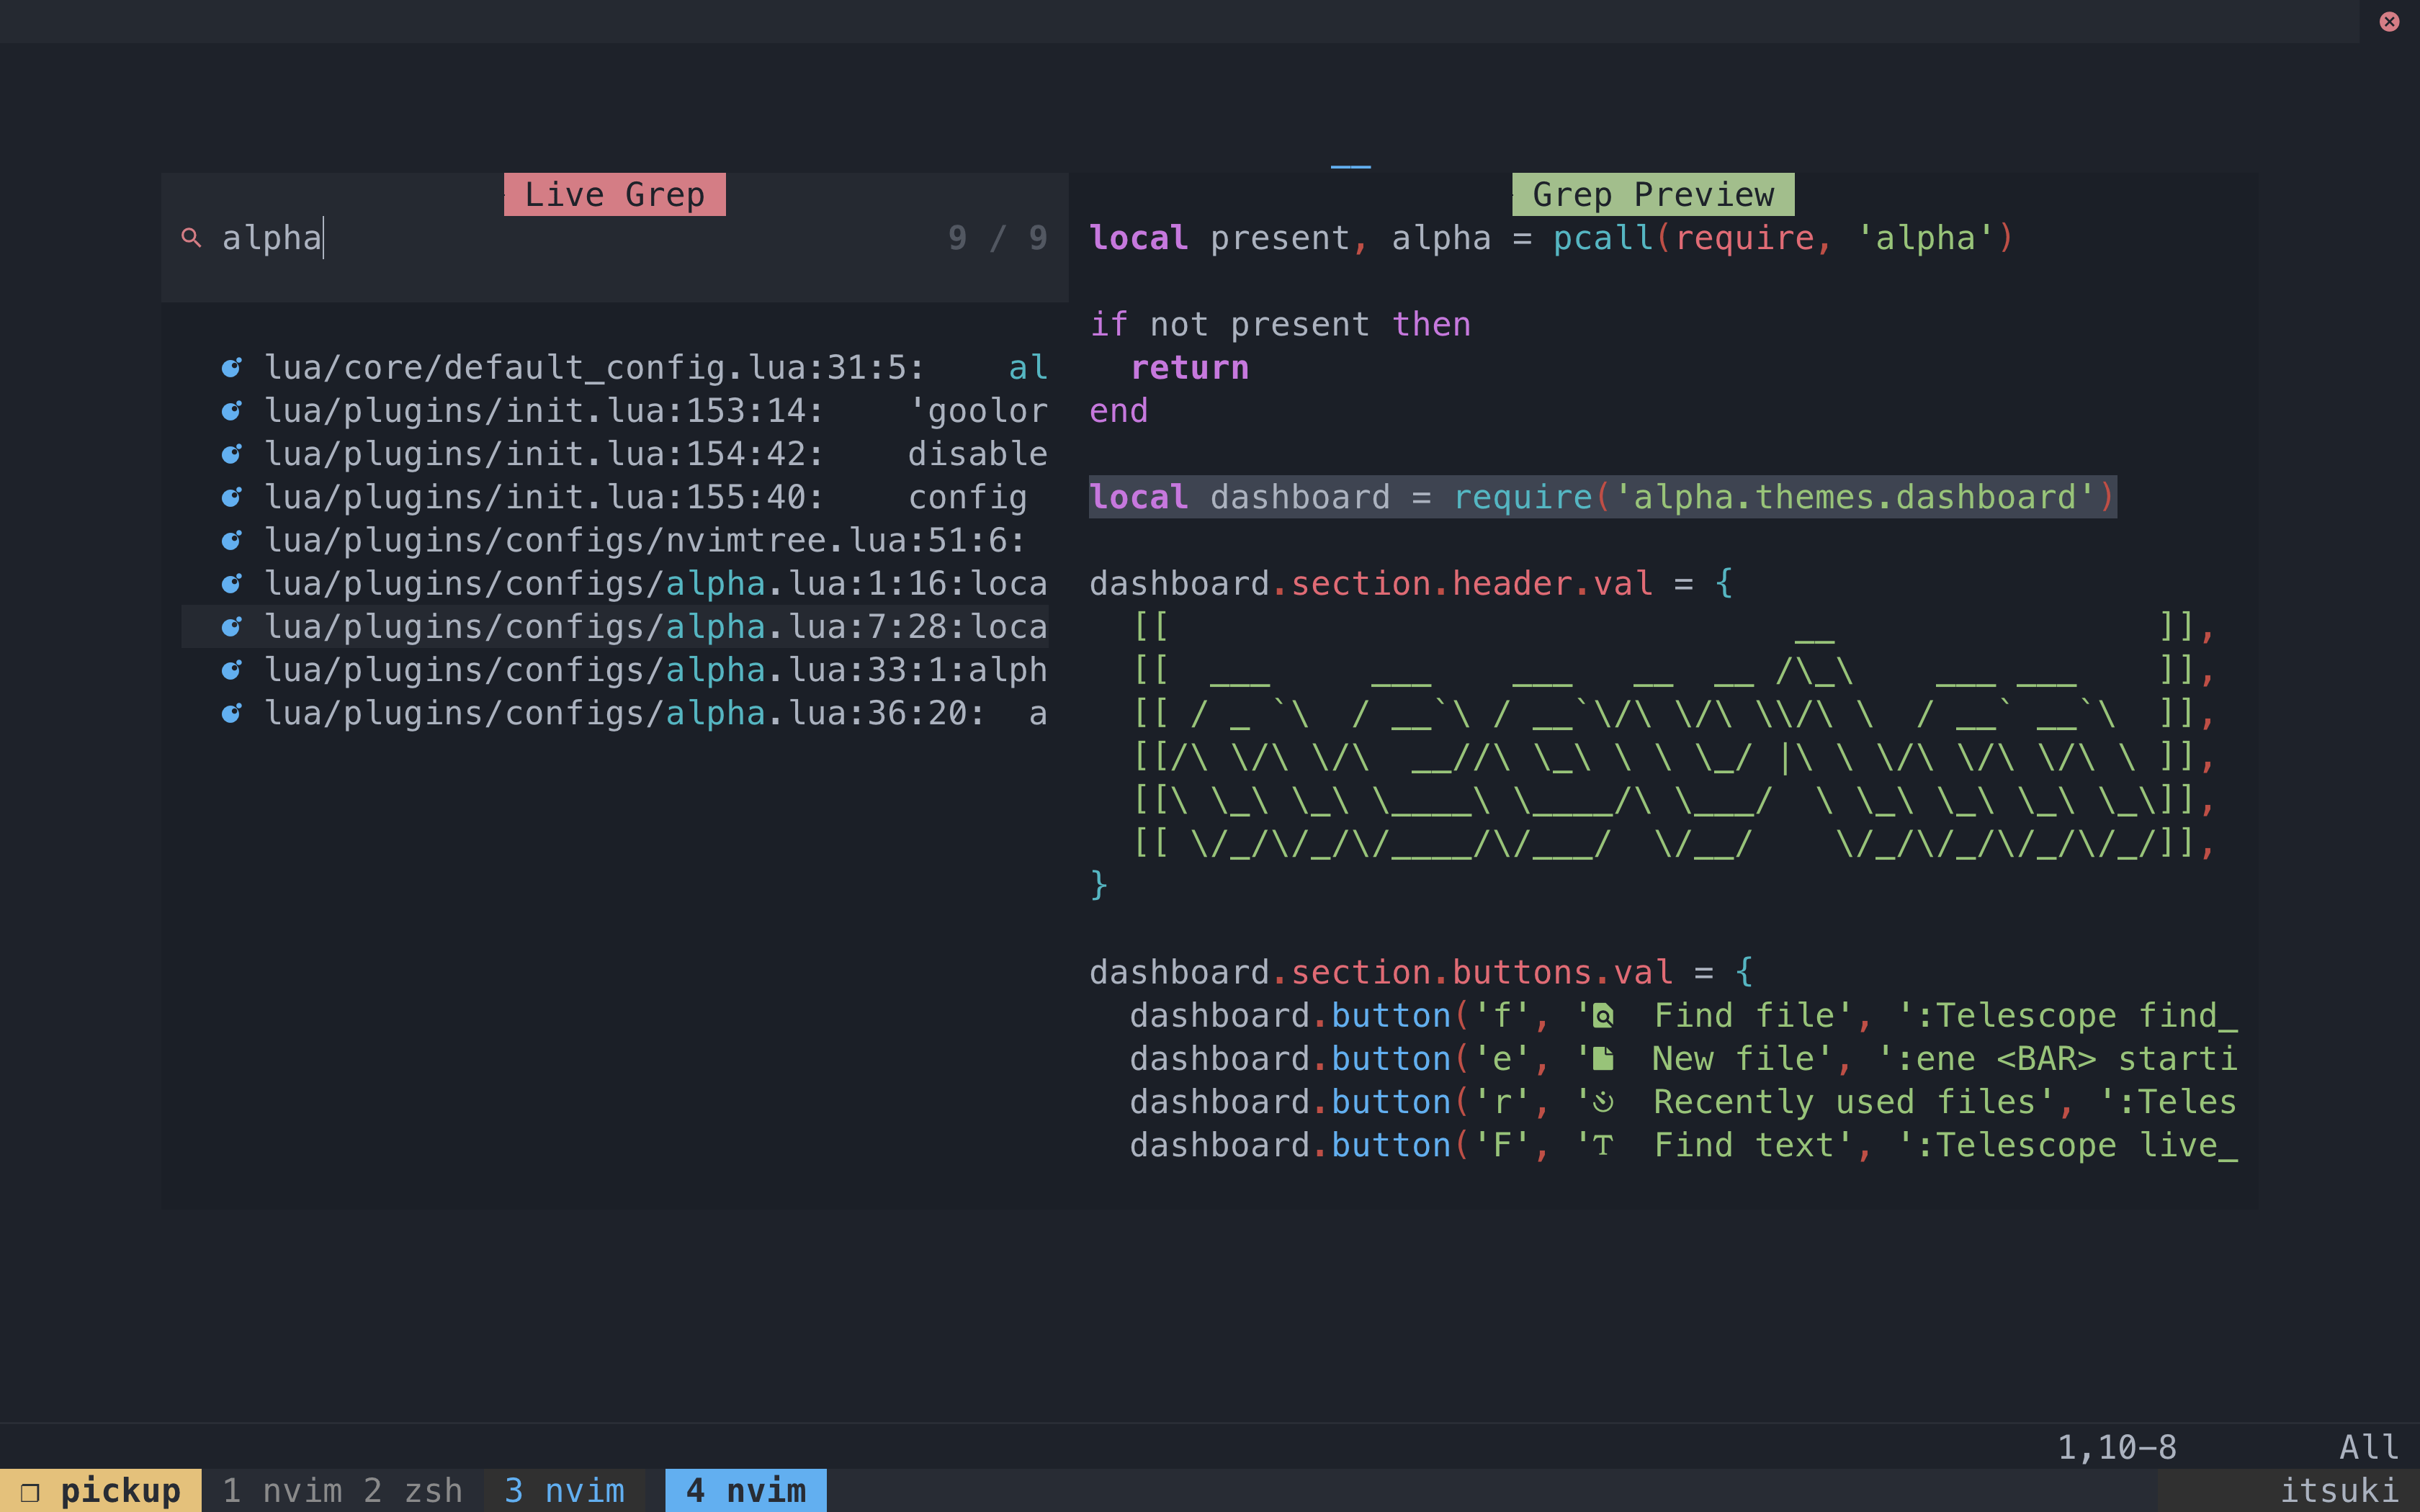This screenshot has width=2420, height=1512.
Task: Click the 'if not present then' line
Action: (1280, 324)
